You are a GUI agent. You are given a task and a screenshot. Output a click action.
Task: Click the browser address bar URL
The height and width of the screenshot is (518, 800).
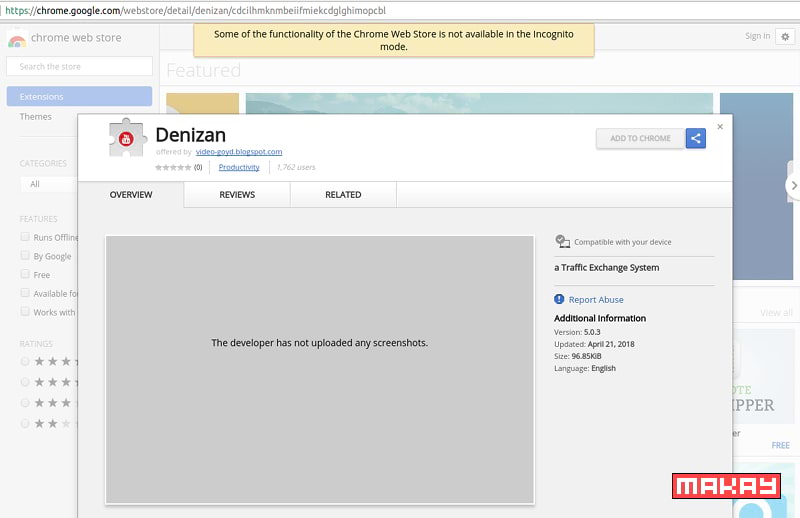coord(195,10)
